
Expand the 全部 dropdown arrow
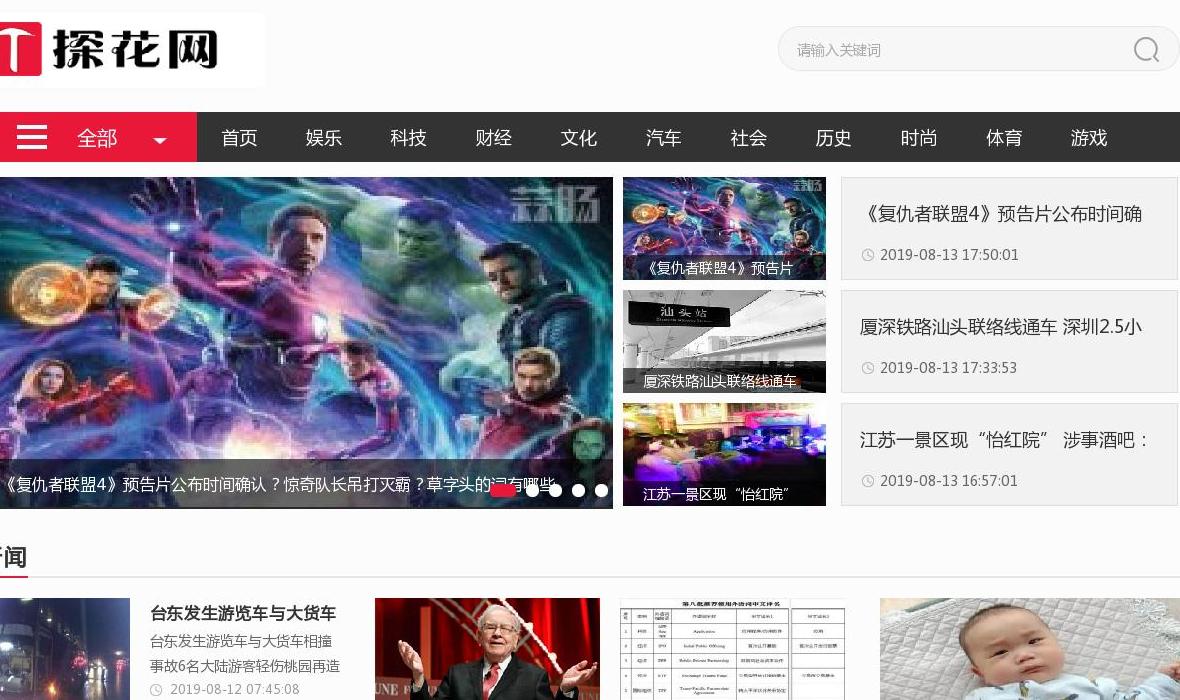pos(160,140)
